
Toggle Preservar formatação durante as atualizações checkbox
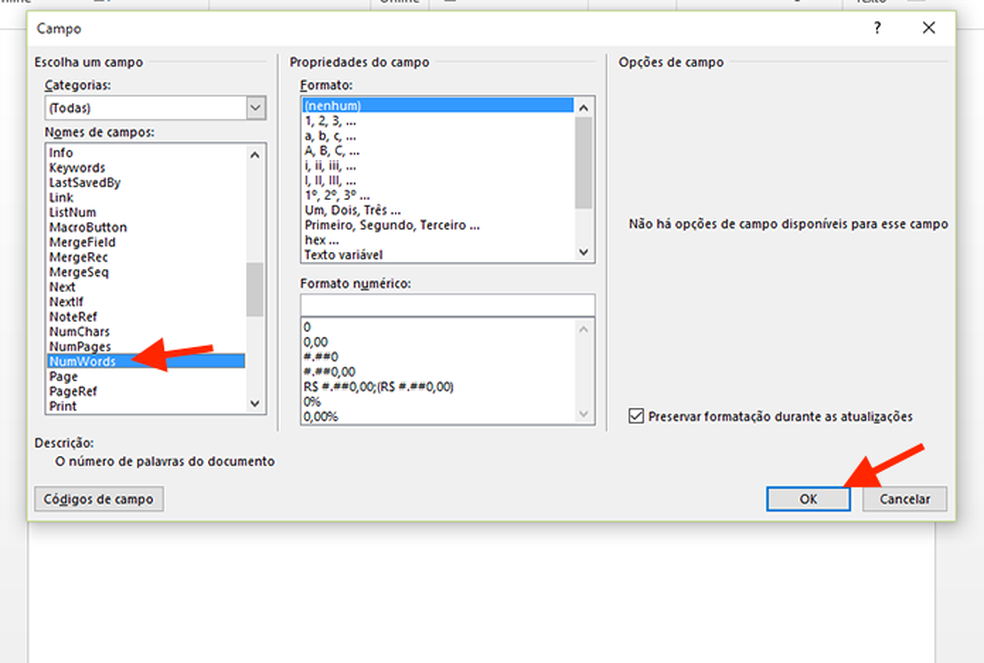[636, 416]
